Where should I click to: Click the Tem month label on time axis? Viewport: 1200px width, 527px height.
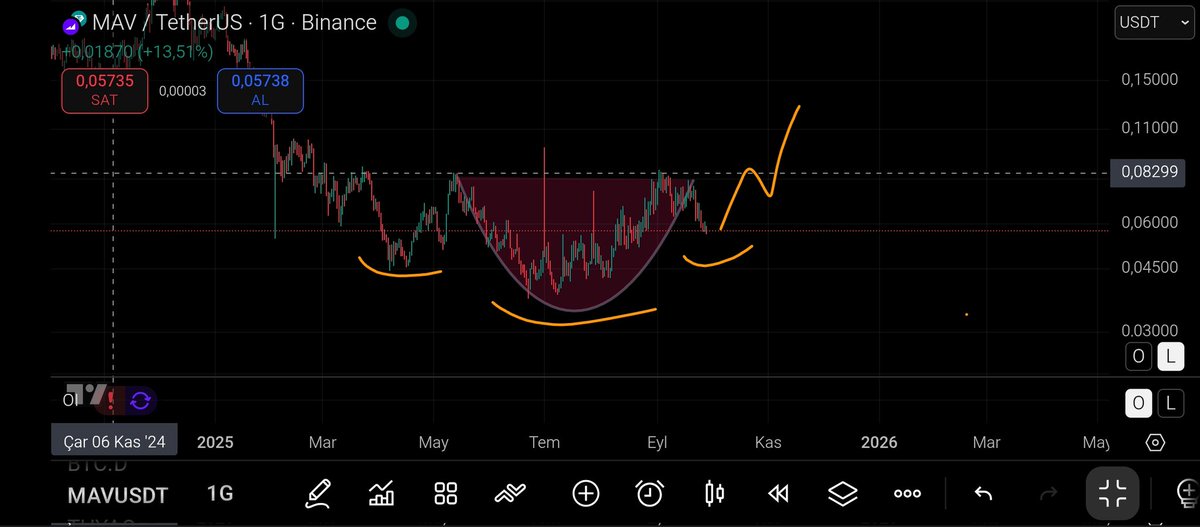544,442
